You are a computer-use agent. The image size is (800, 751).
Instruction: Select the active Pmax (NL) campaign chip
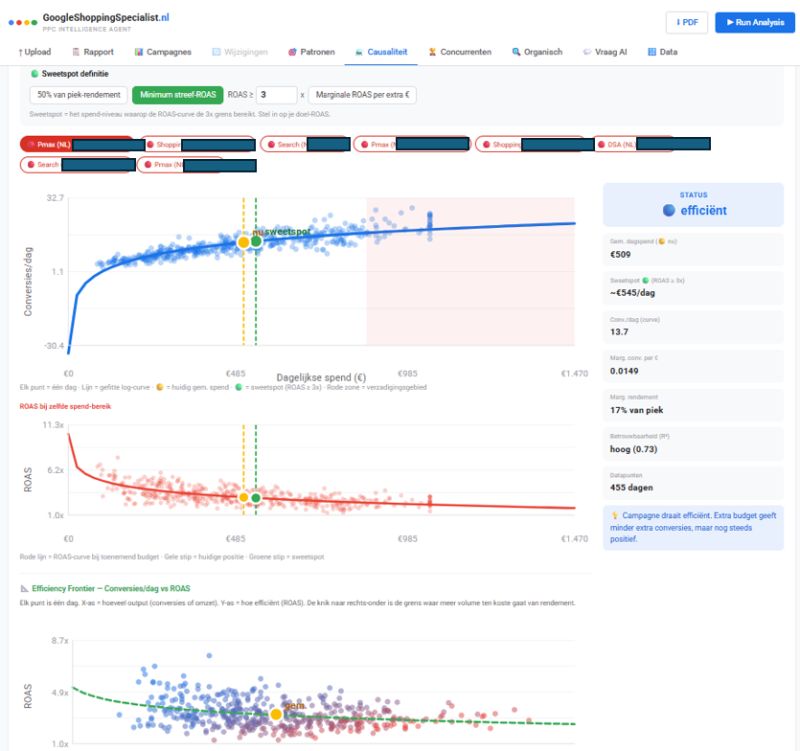(77, 144)
